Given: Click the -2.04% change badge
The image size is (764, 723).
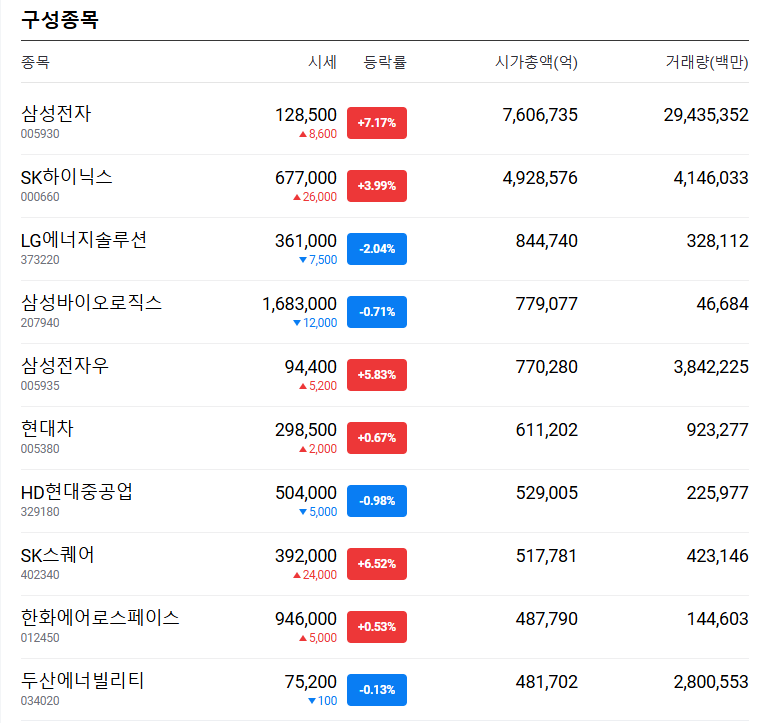Looking at the screenshot, I should point(377,249).
